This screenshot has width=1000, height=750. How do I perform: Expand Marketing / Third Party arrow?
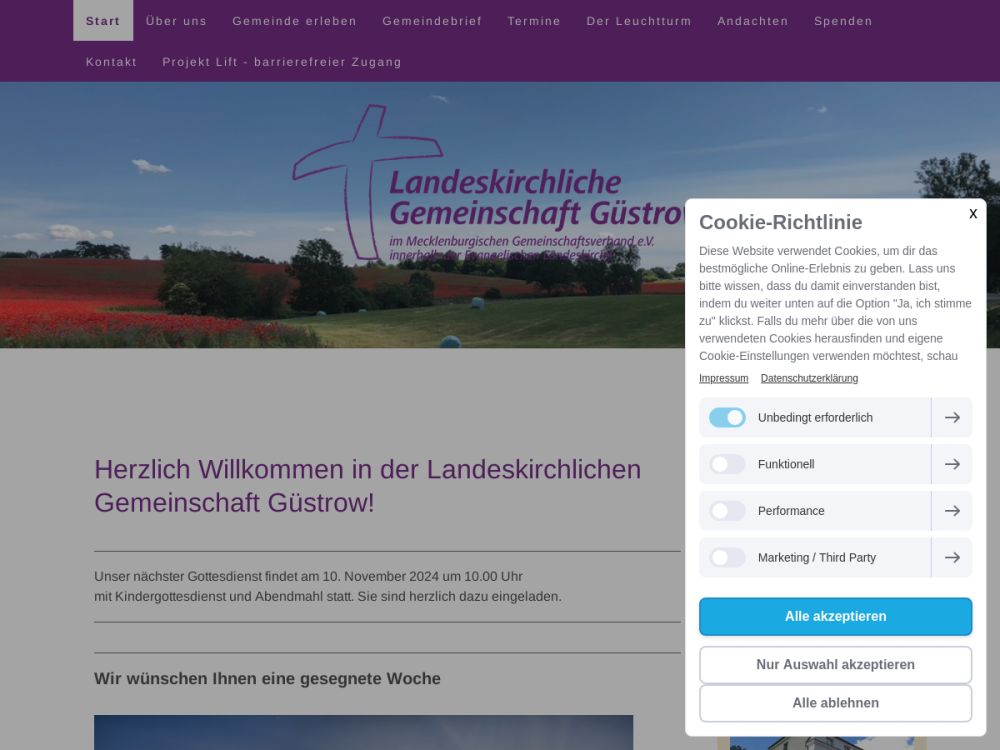[x=952, y=558]
